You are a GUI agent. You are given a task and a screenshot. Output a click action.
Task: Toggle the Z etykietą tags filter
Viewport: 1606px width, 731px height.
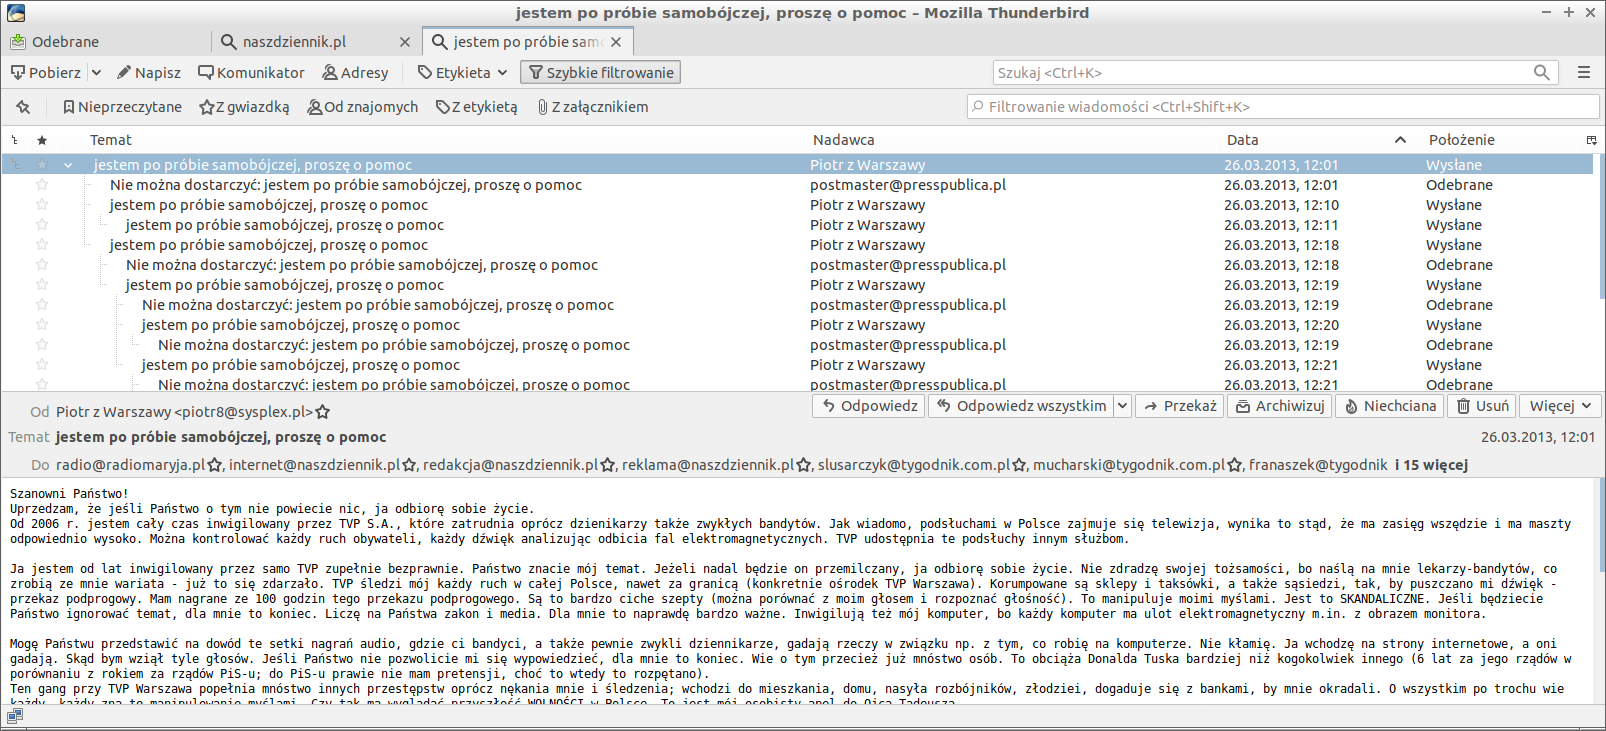pos(476,107)
